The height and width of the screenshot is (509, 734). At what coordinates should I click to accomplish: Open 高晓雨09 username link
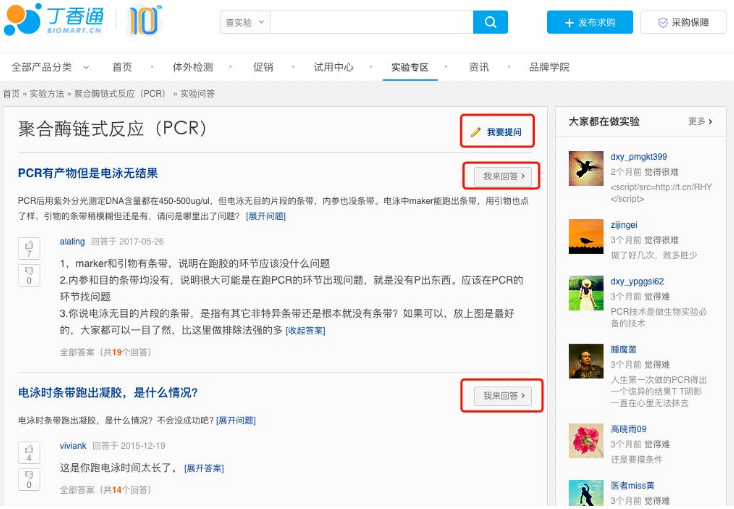[x=628, y=429]
